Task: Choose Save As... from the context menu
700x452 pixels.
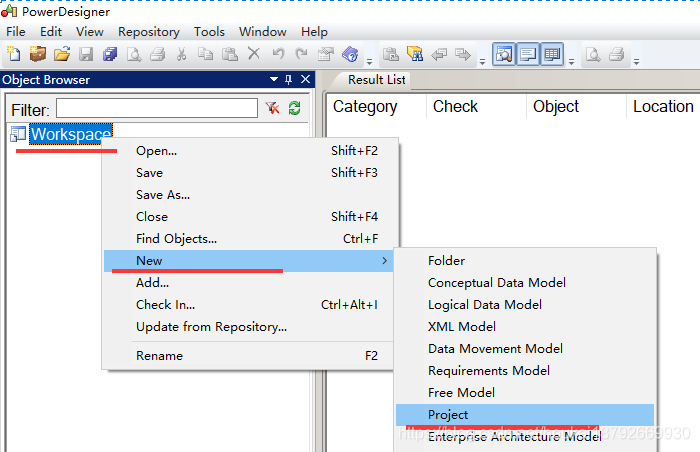Action: pyautogui.click(x=249, y=195)
